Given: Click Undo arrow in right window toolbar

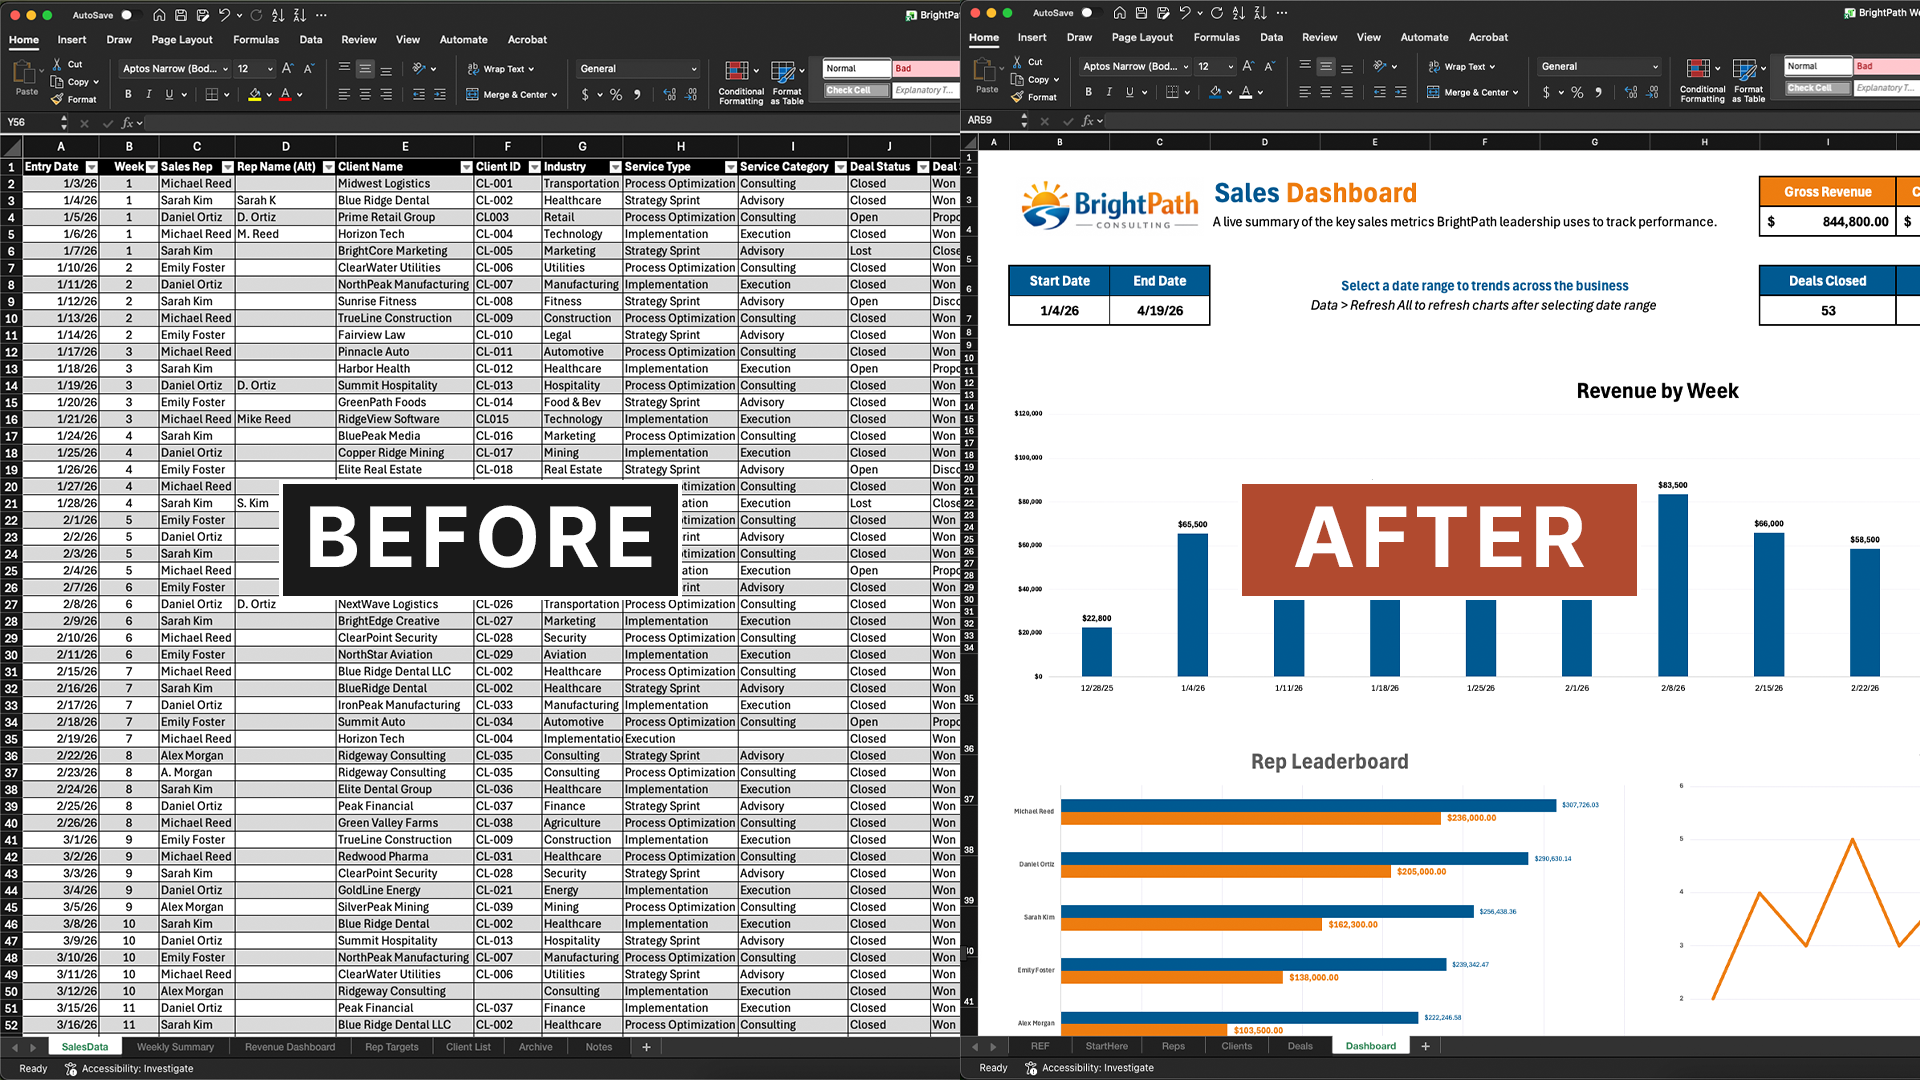Looking at the screenshot, I should 1185,13.
